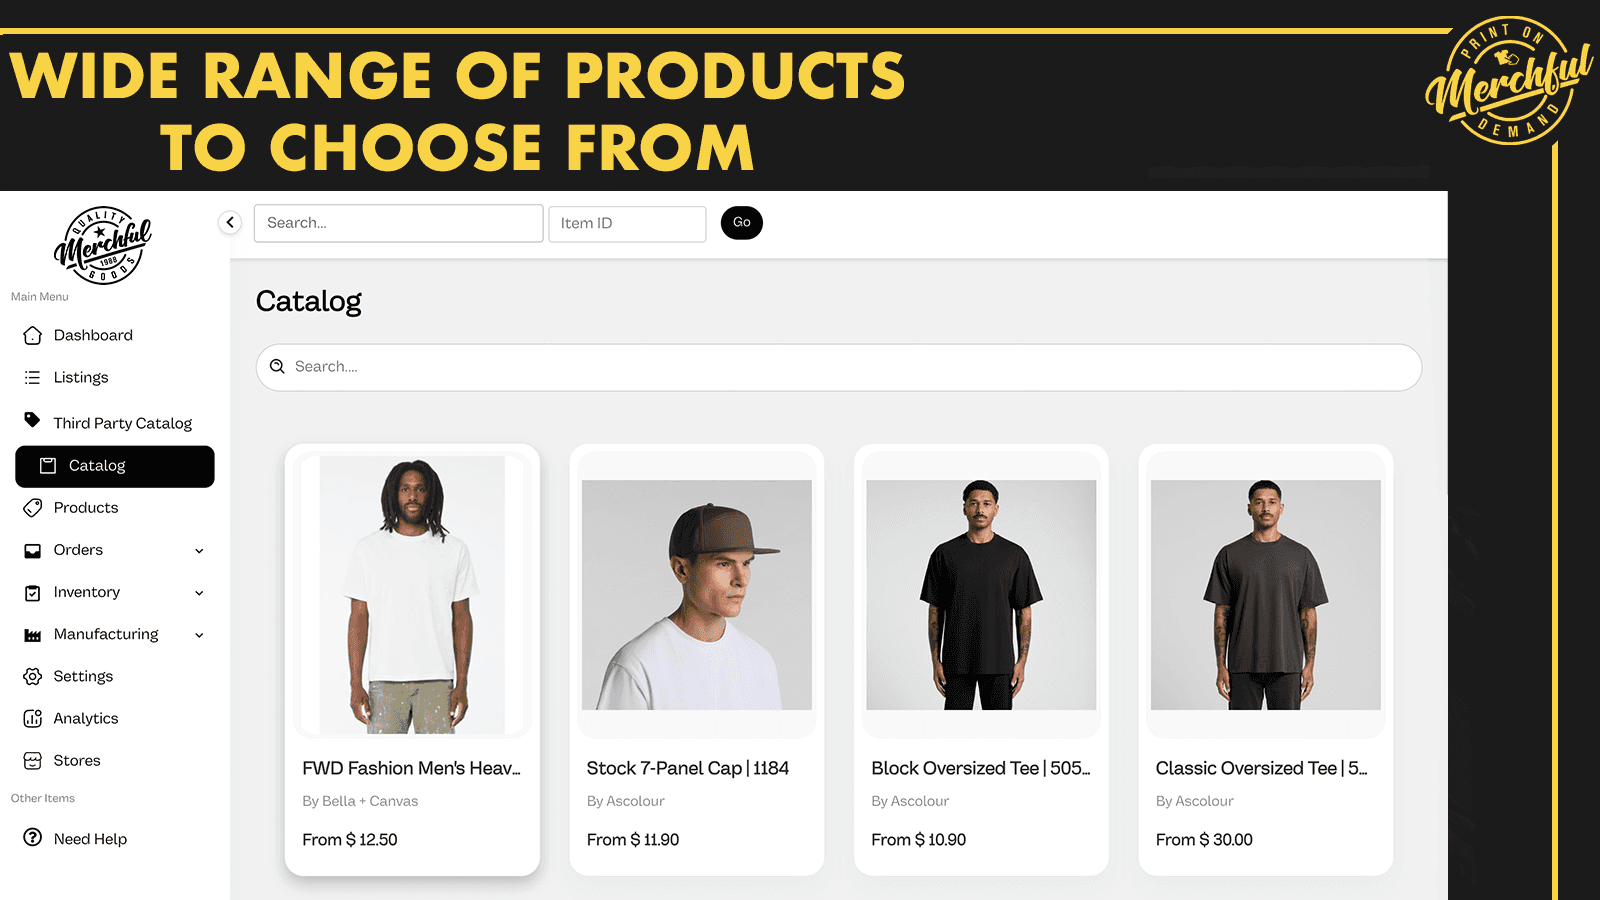Image resolution: width=1600 pixels, height=900 pixels.
Task: Click the Products price-tag icon
Action: pyautogui.click(x=33, y=507)
